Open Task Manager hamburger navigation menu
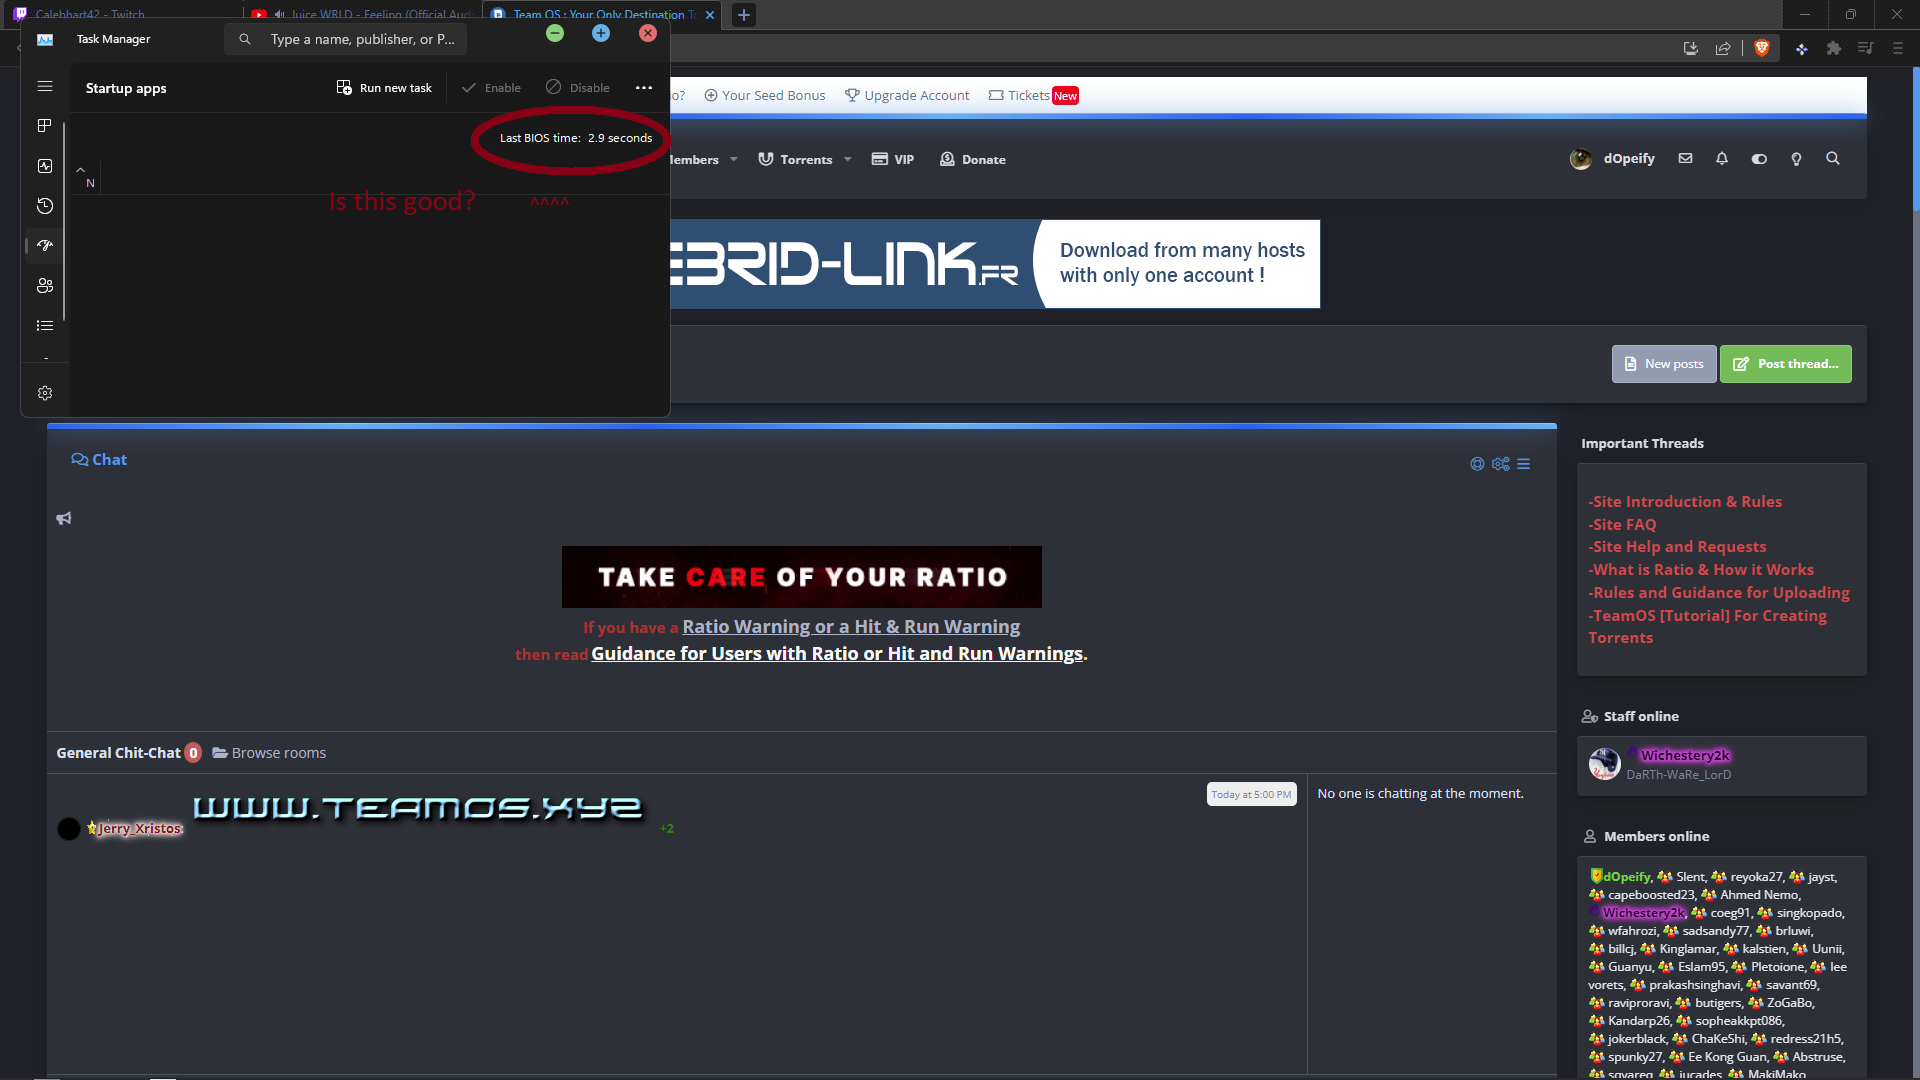Viewport: 1920px width, 1080px height. (45, 86)
